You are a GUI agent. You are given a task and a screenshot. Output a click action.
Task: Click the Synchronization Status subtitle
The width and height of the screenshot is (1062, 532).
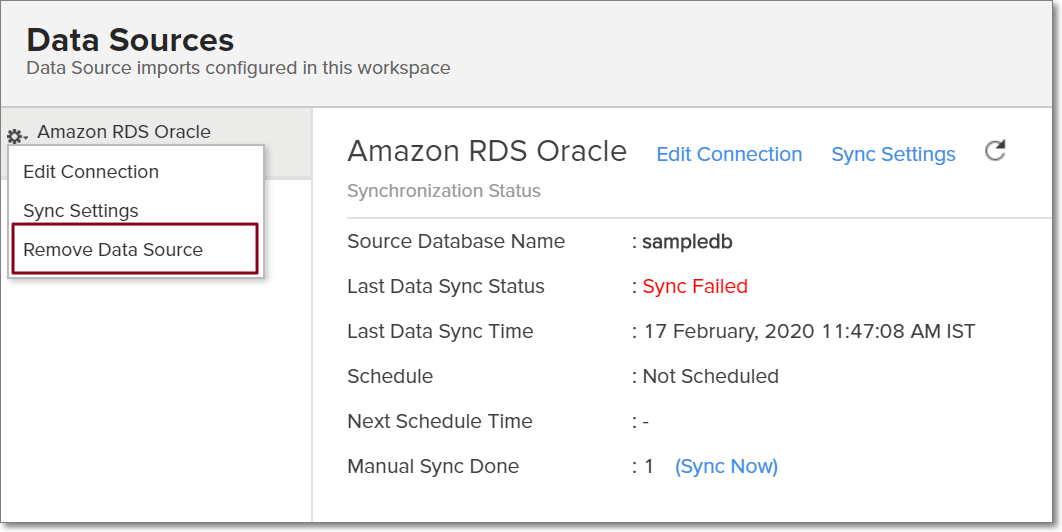click(443, 191)
